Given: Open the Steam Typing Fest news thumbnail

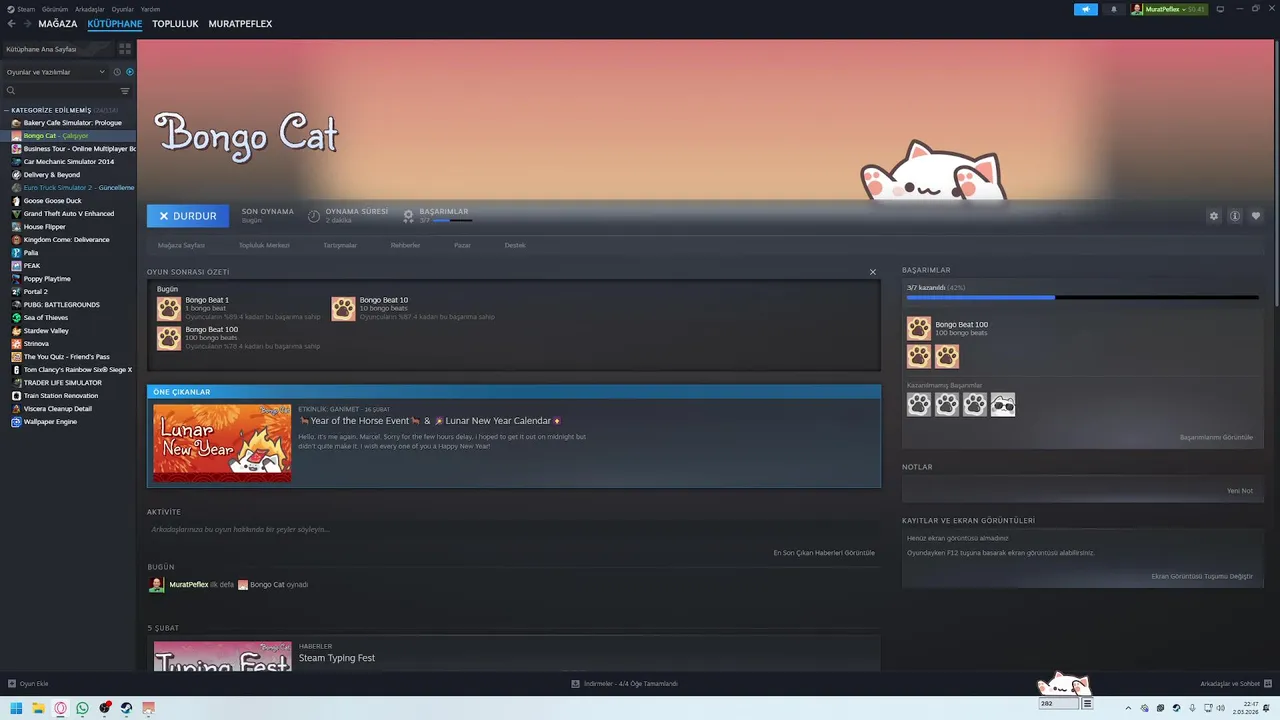Looking at the screenshot, I should (x=222, y=656).
